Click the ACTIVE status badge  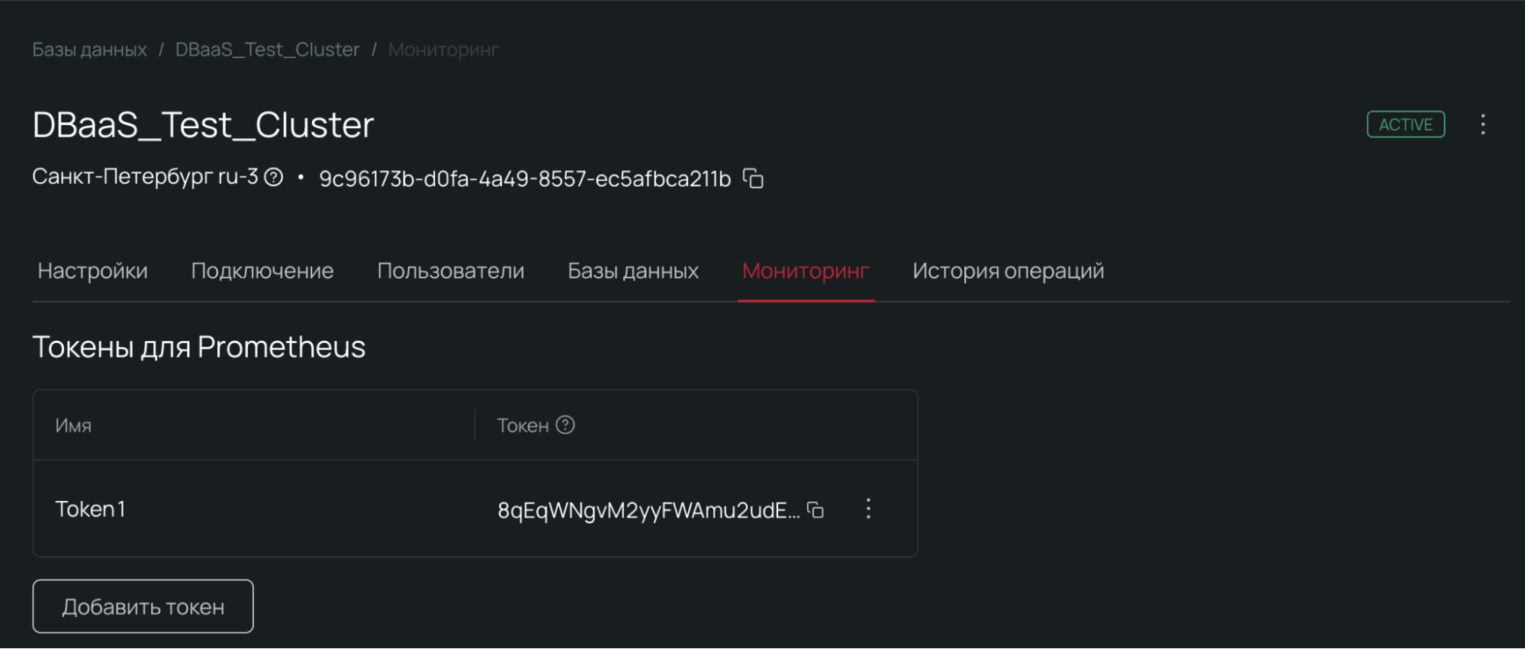(1405, 125)
